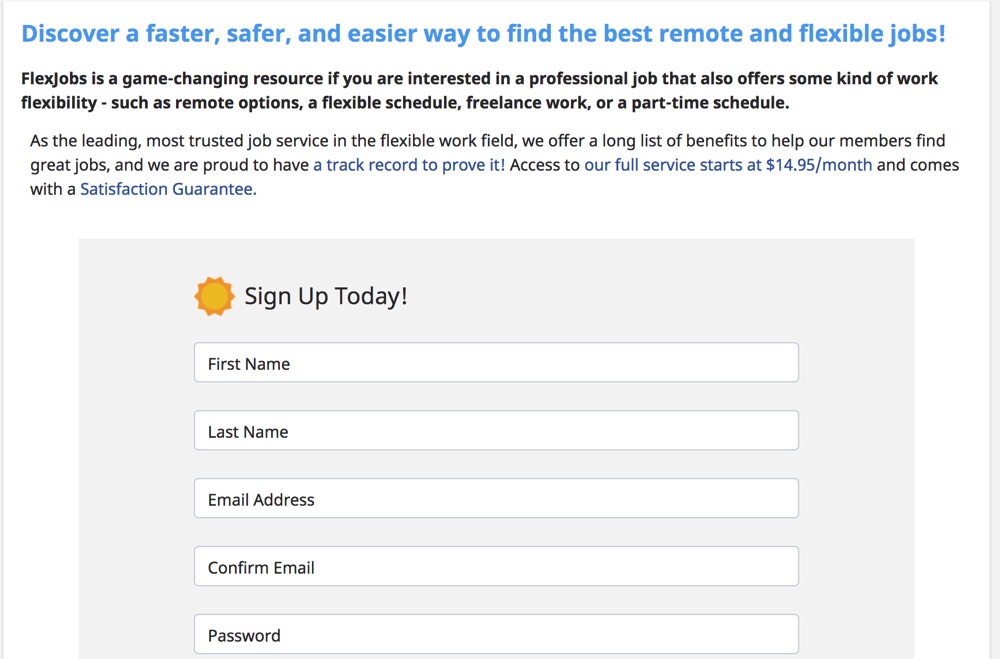Focus the First Name input field
Image resolution: width=1000 pixels, height=659 pixels.
tap(496, 363)
